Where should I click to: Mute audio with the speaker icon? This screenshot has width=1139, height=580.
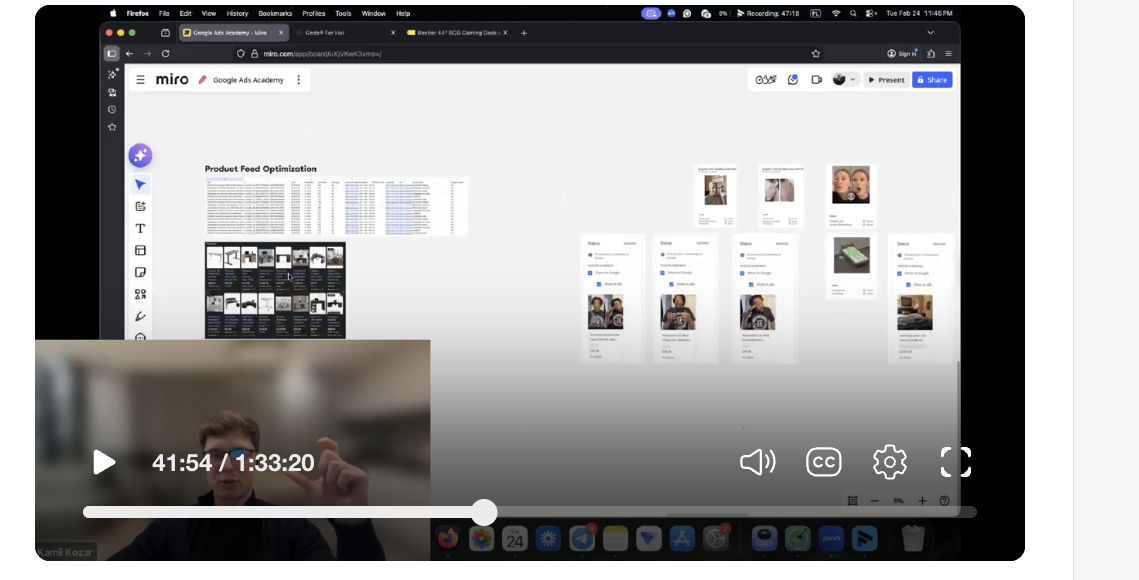click(x=757, y=462)
